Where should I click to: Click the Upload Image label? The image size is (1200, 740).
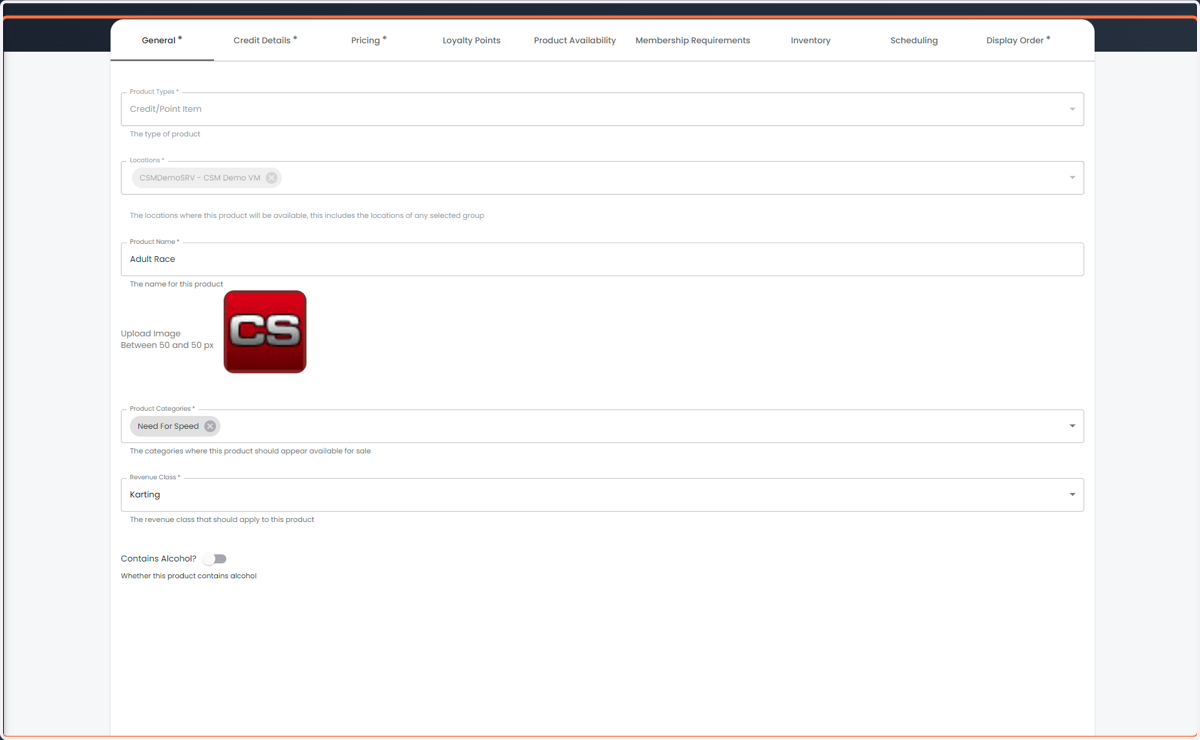click(151, 333)
